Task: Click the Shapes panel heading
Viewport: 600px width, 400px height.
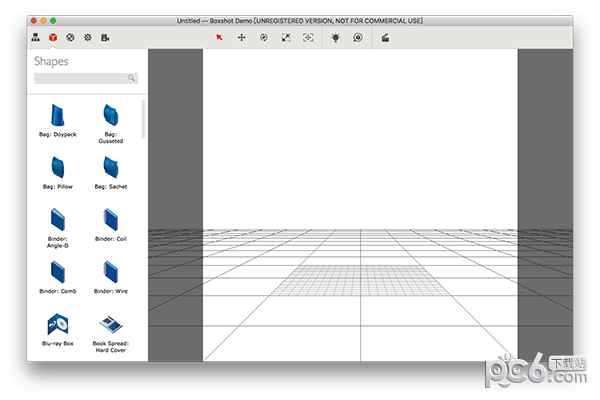Action: (x=51, y=61)
